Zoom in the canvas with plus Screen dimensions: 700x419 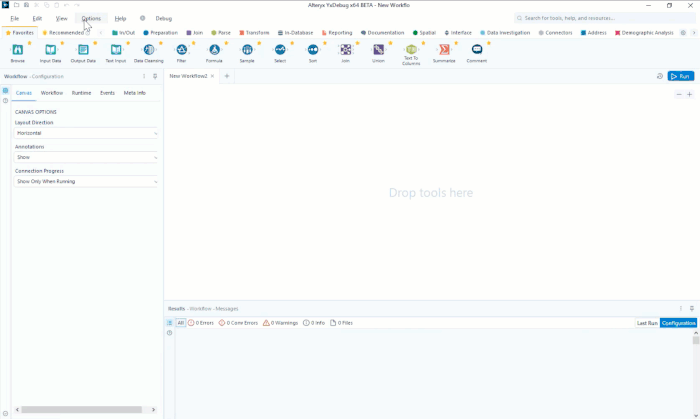pos(689,95)
